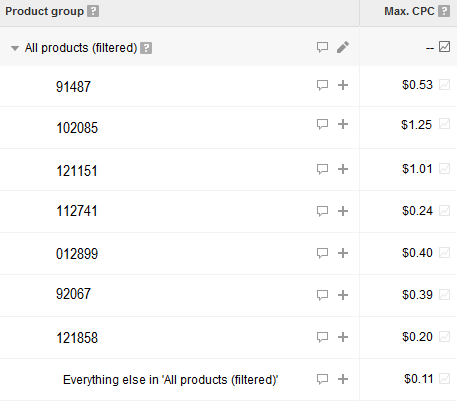Click the Product group column header
This screenshot has height=405, width=465.
coord(44,11)
